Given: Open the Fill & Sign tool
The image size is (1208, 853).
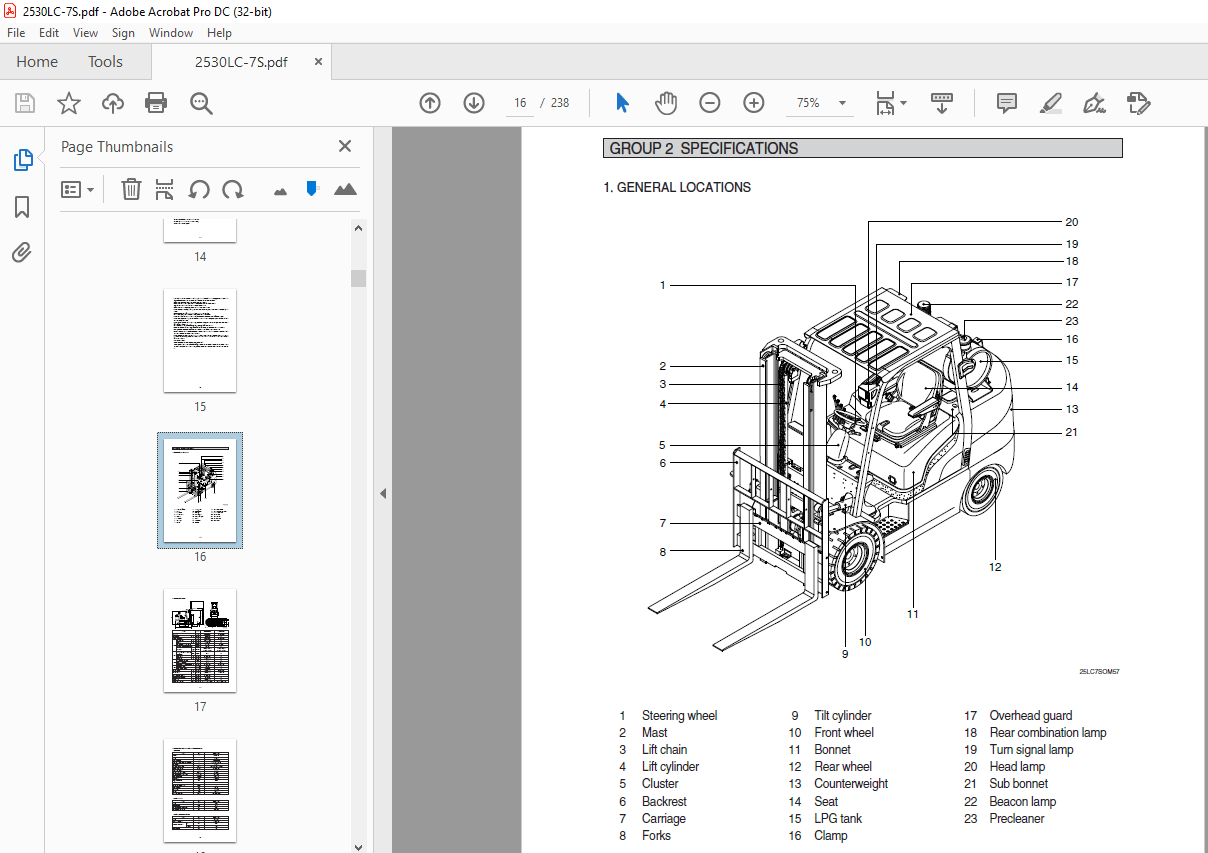Looking at the screenshot, I should [x=1094, y=103].
